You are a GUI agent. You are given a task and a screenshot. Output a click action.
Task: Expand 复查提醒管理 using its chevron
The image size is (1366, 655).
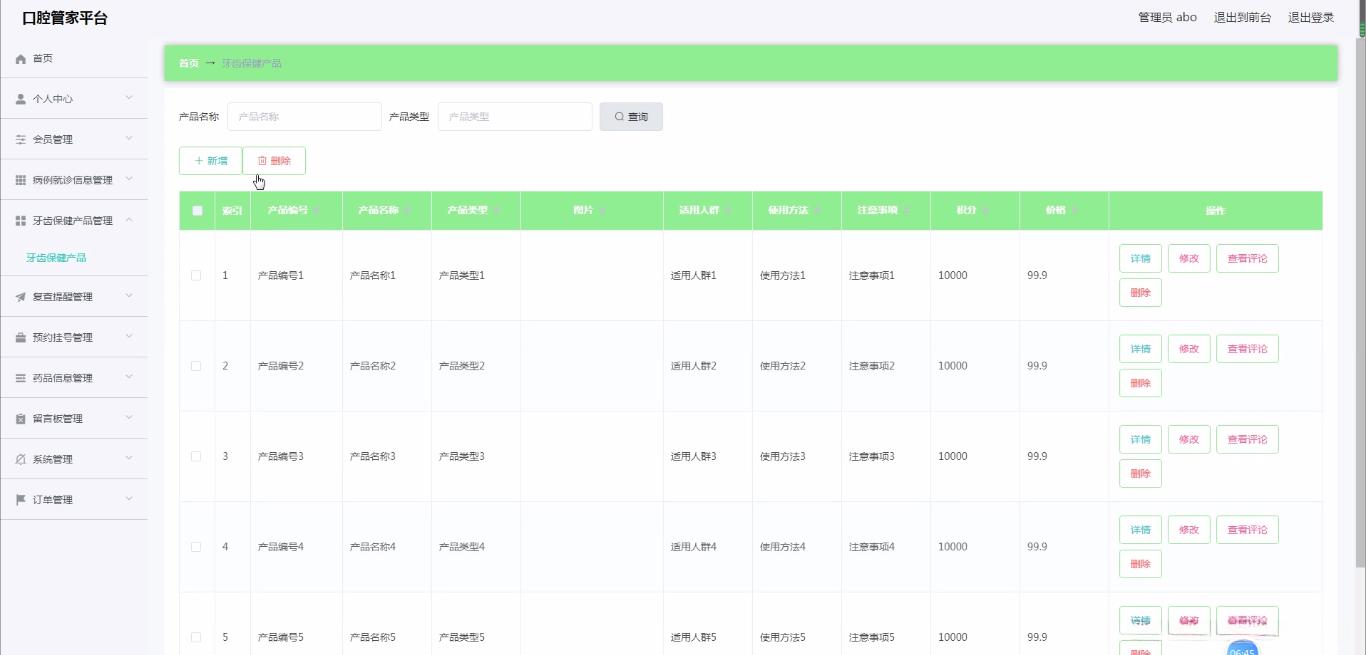[x=129, y=296]
